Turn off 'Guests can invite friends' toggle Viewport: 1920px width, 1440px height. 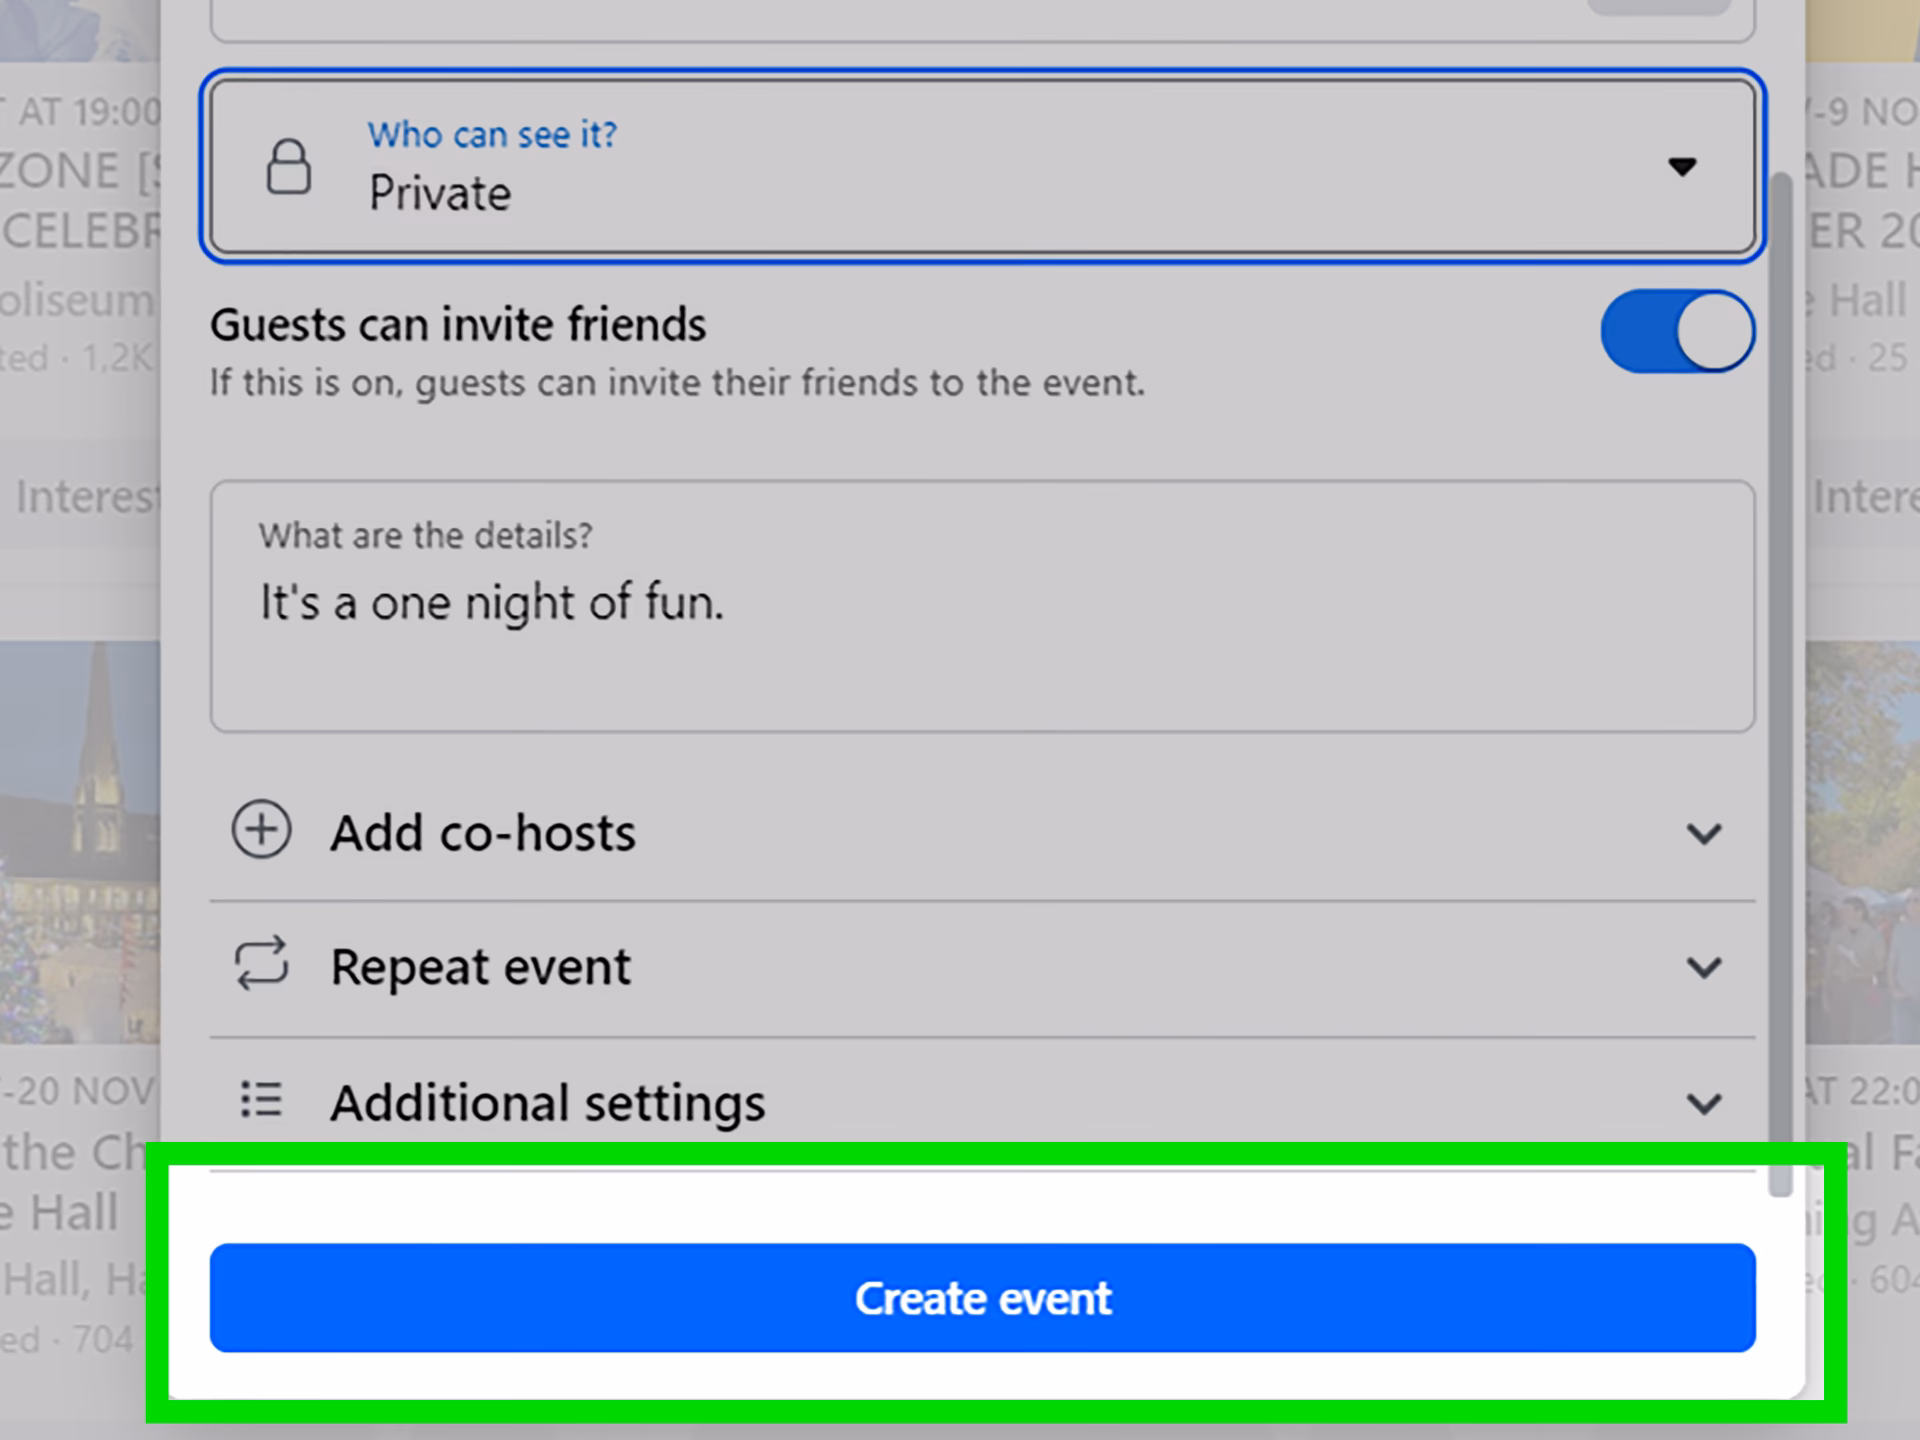coord(1677,331)
